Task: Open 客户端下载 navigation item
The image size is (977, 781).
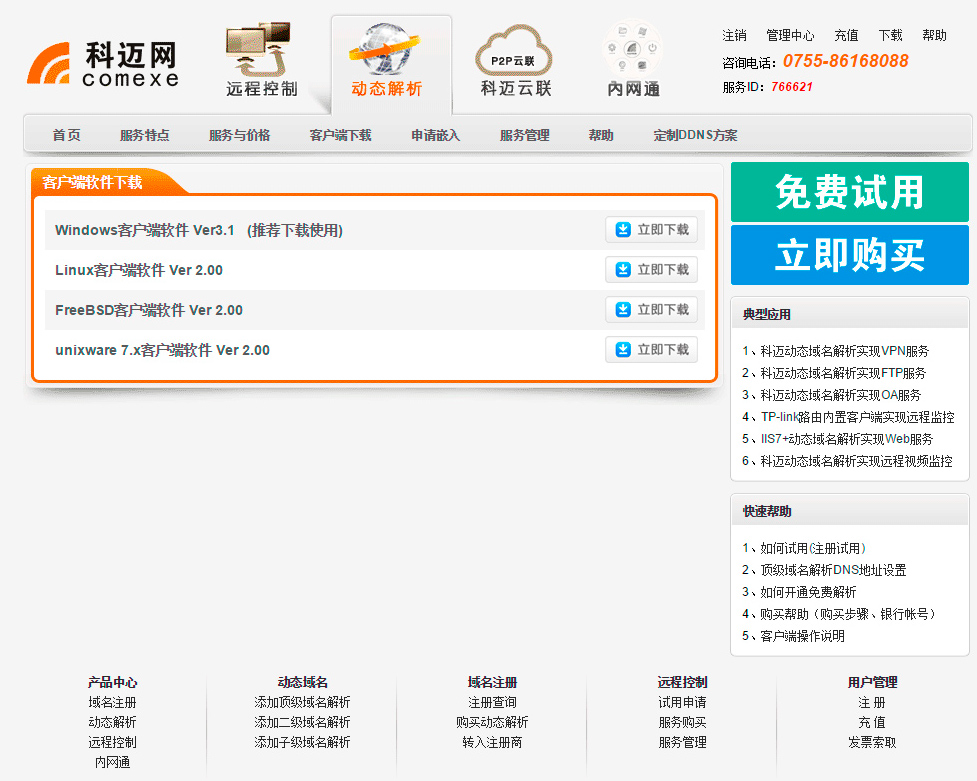Action: (x=341, y=135)
